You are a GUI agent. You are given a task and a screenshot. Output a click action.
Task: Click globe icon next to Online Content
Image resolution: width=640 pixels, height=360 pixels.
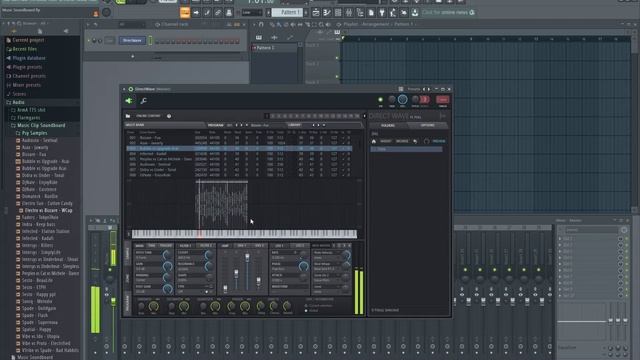169,116
